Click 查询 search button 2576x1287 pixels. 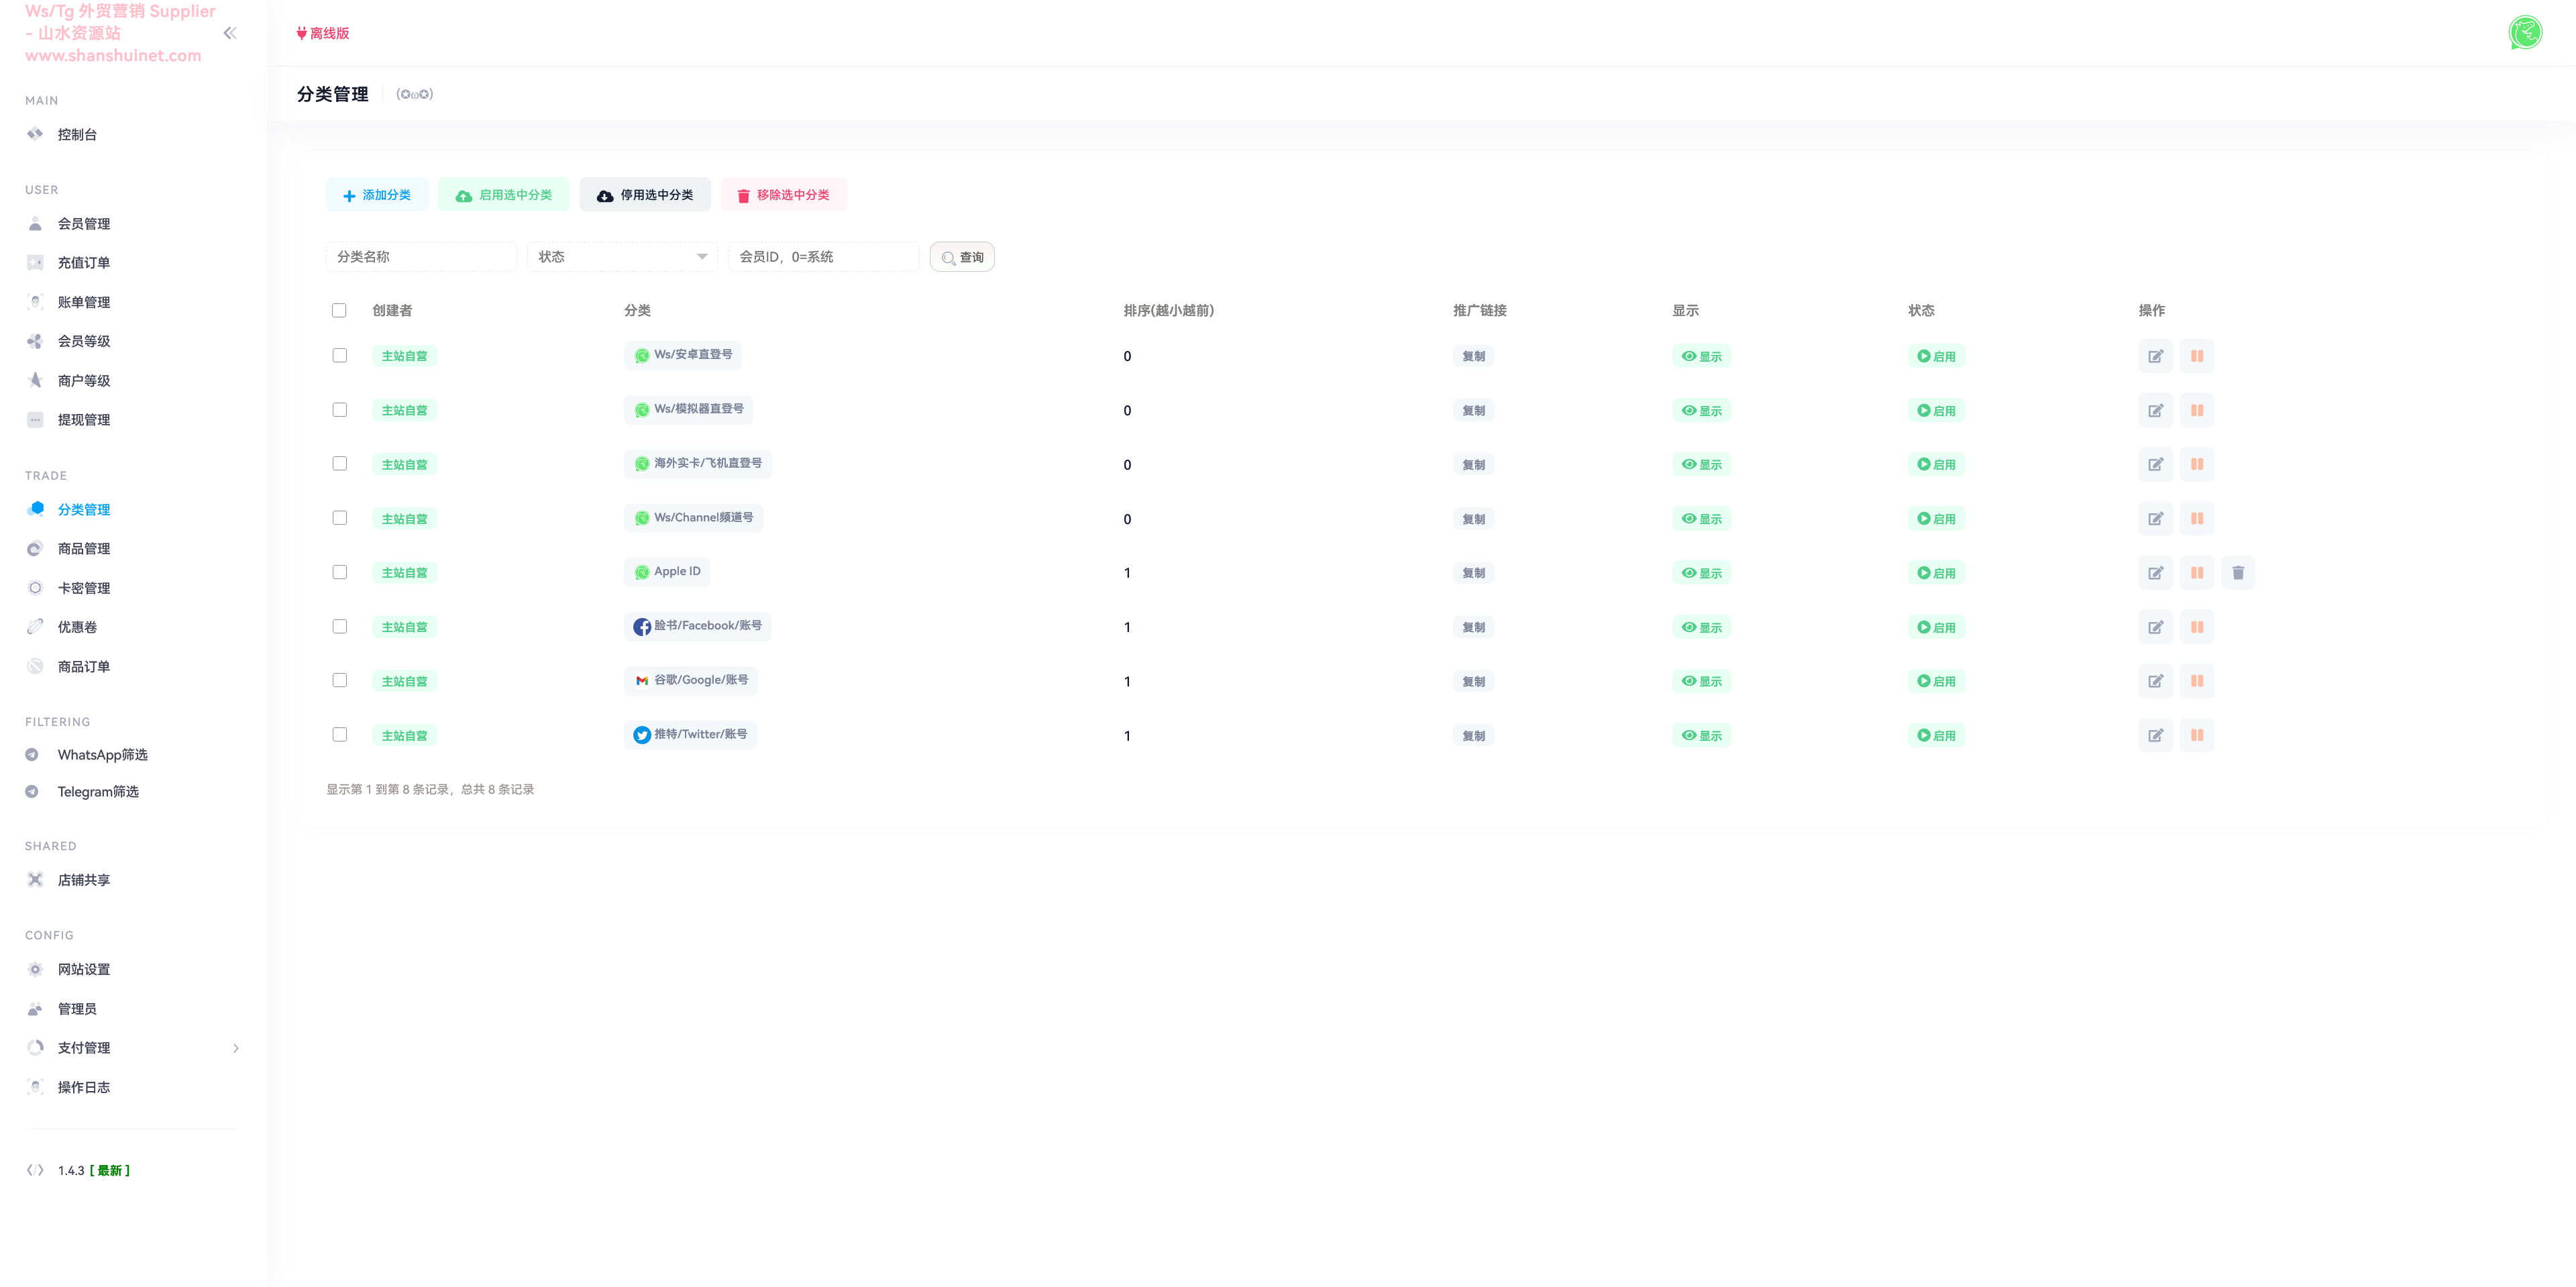961,257
